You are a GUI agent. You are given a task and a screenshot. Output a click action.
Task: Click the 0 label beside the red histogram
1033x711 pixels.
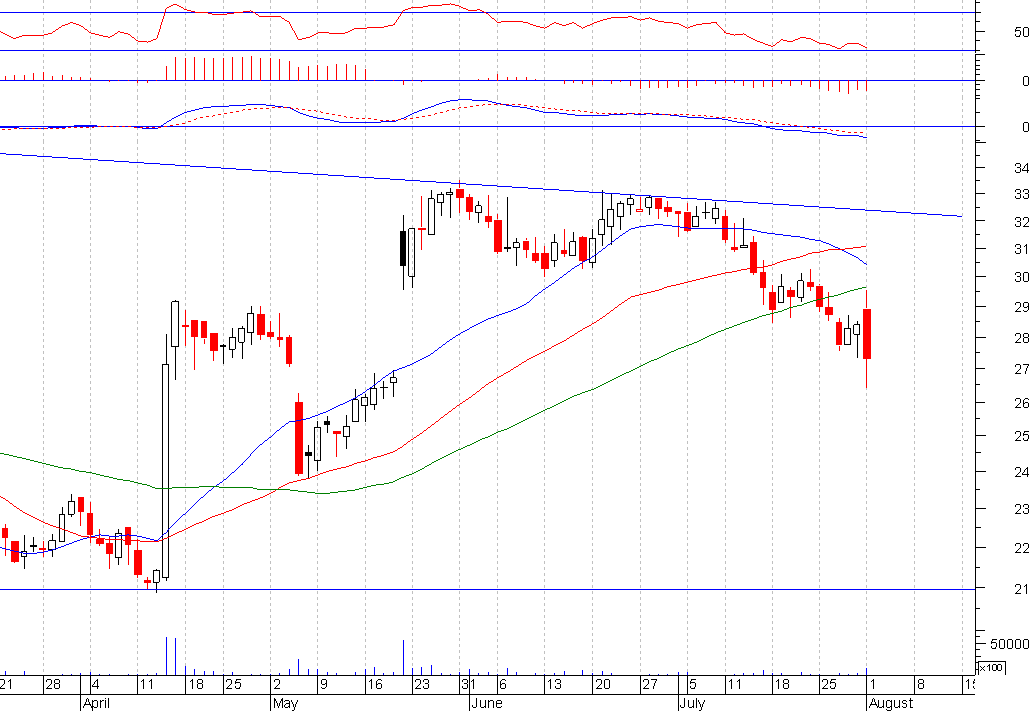(x=1026, y=81)
